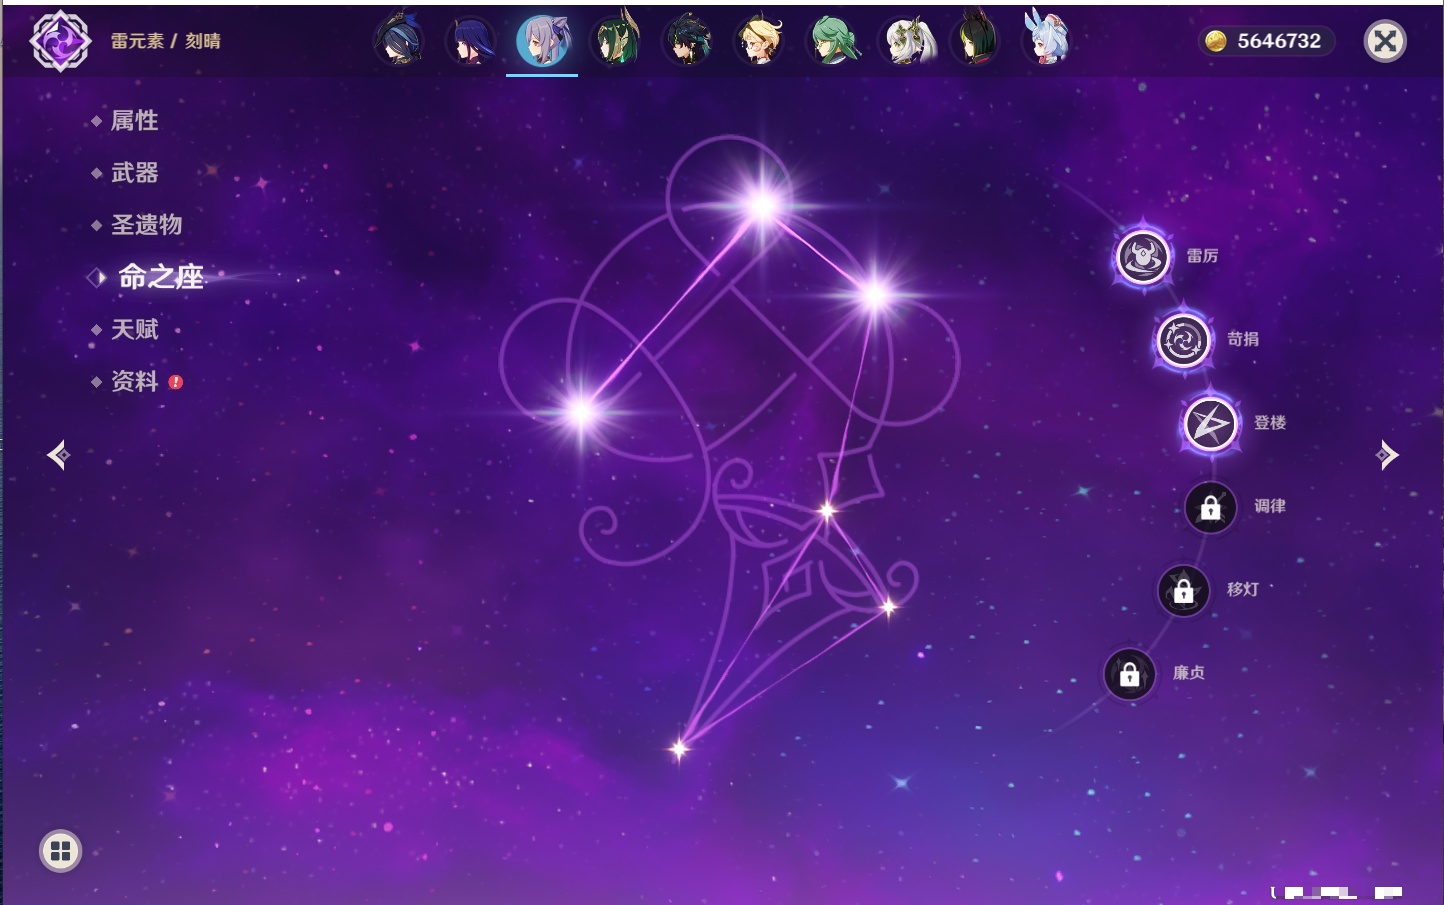Open the 资料 profile menu
Viewport: 1444px width, 905px height.
point(134,381)
